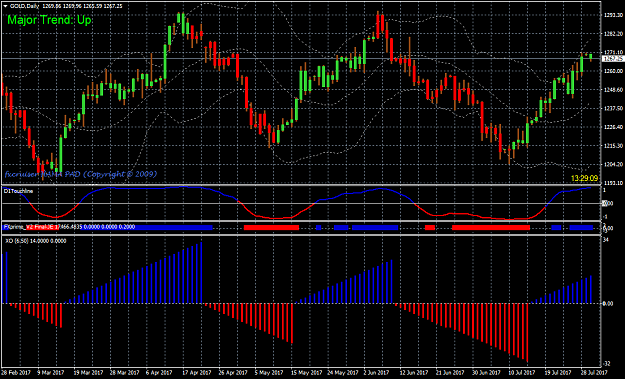Click the yellow 13:29:09 candle timer
This screenshot has height=379, width=625.
tap(584, 178)
